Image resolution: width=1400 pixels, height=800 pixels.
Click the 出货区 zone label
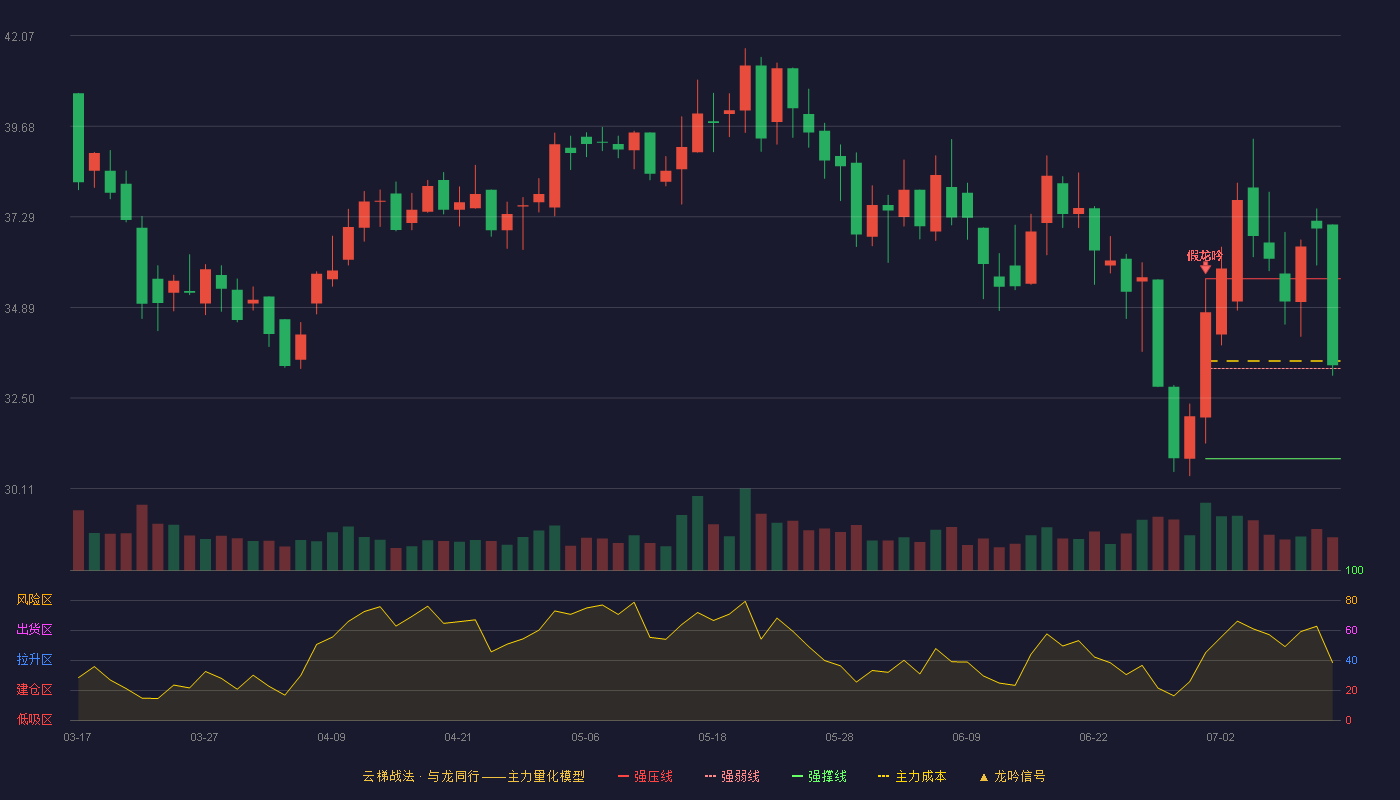tap(35, 630)
